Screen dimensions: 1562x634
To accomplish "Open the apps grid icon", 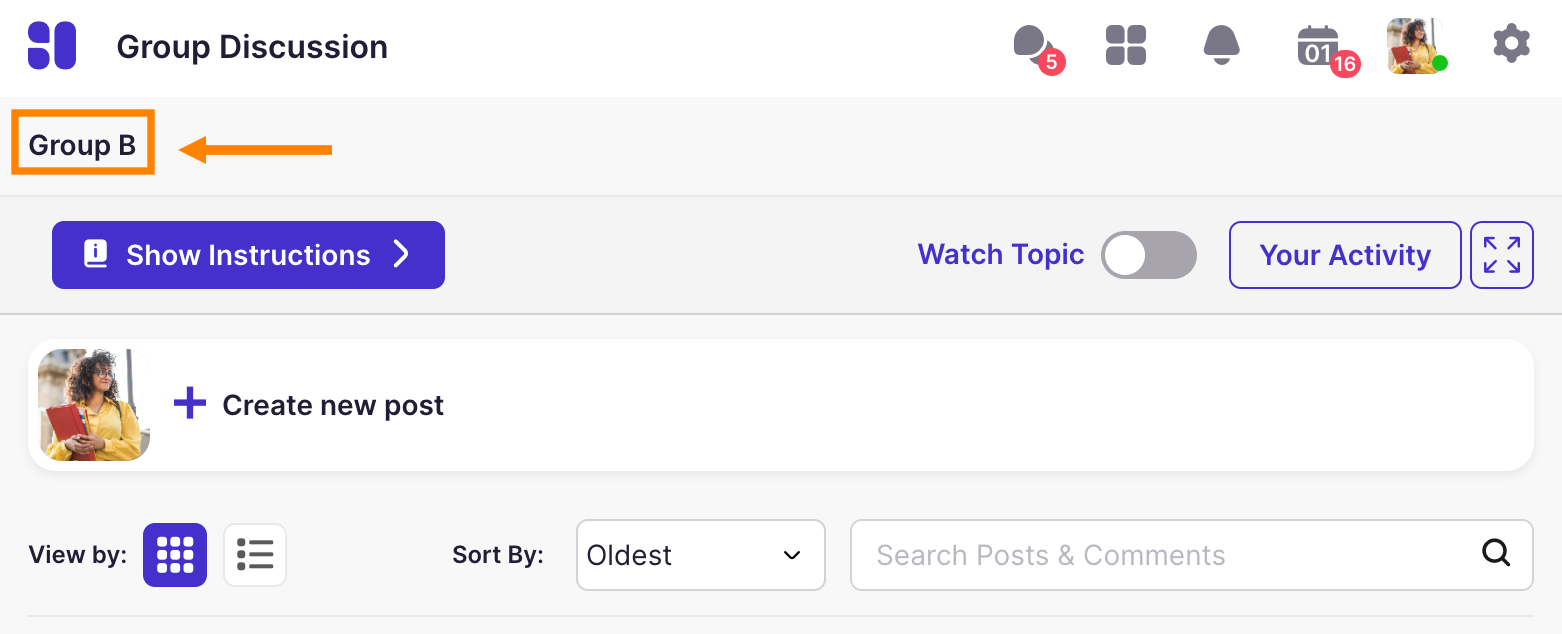I will [1126, 46].
